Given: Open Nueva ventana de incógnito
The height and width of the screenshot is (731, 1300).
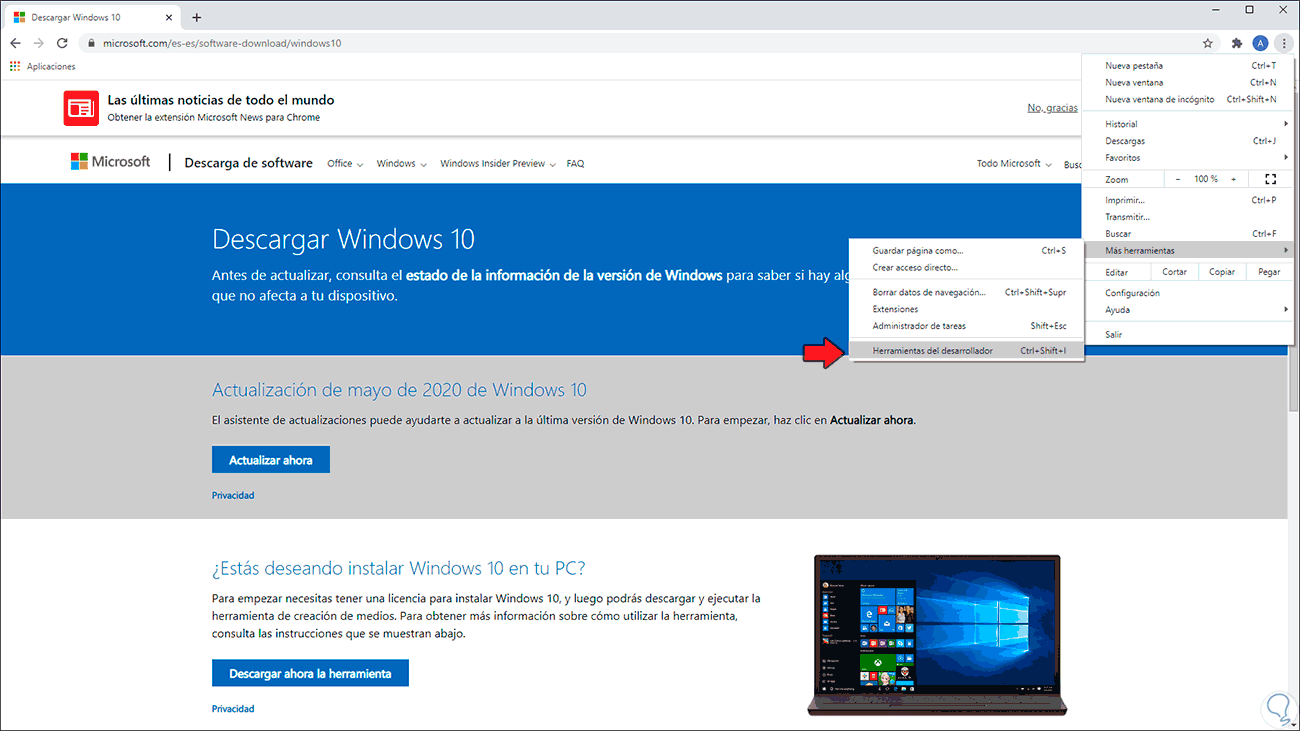Looking at the screenshot, I should coord(1188,99).
